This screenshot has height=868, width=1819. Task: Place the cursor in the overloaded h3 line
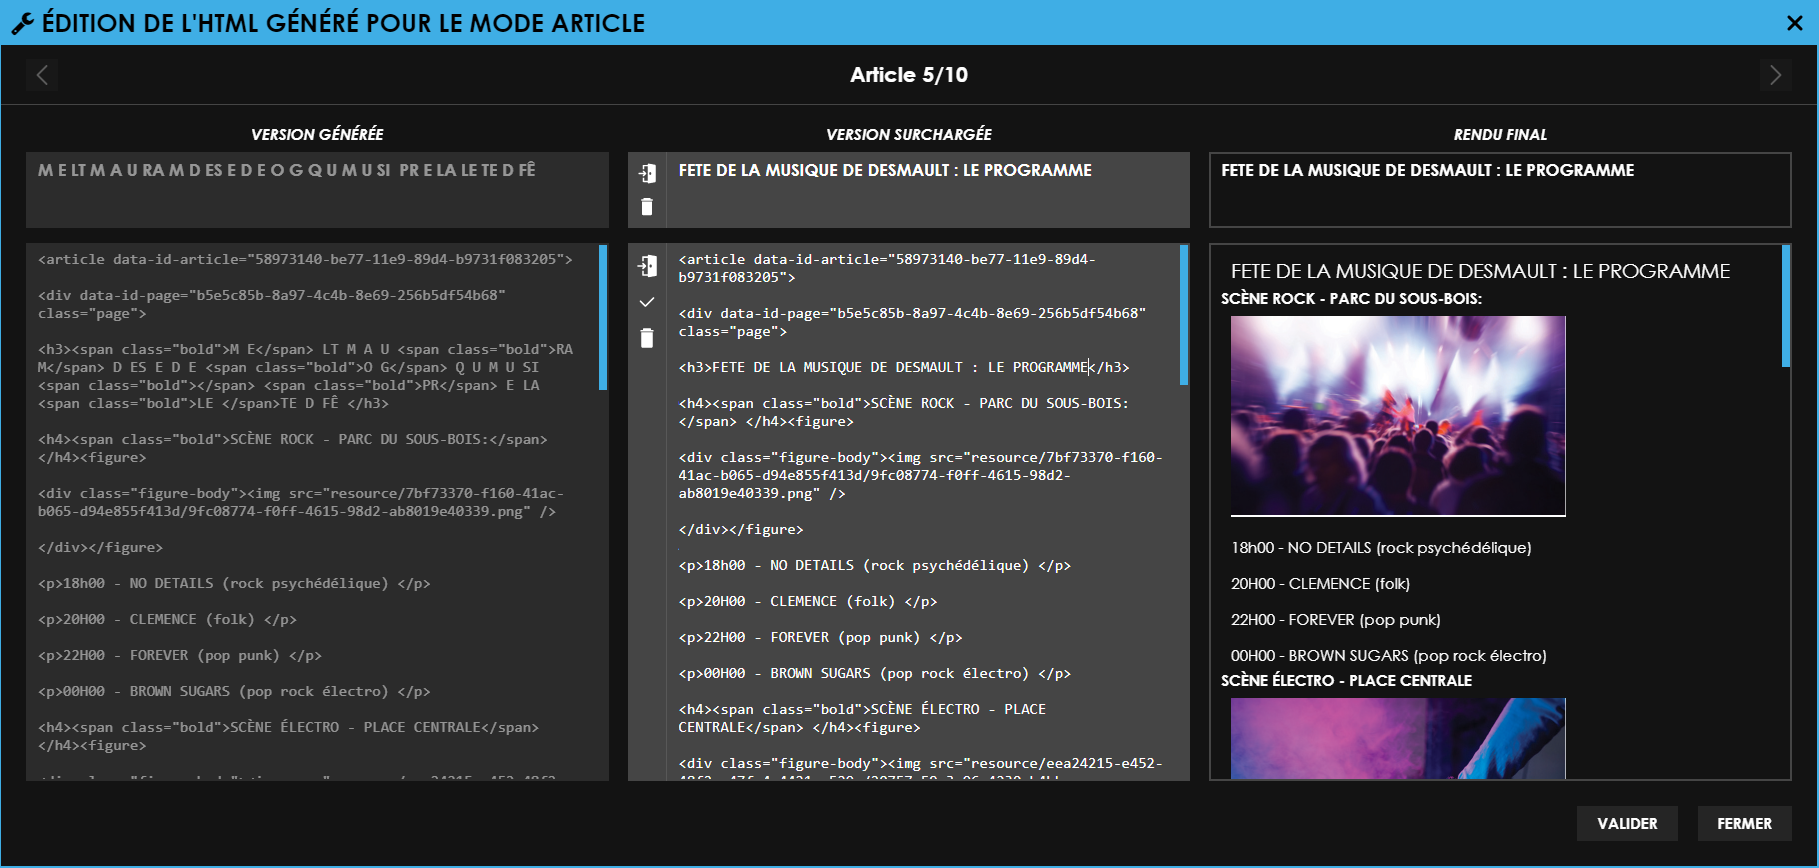[x=904, y=368]
